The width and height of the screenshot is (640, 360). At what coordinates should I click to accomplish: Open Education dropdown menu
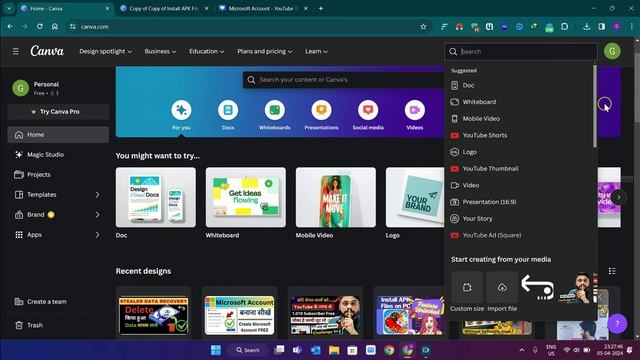coord(206,51)
